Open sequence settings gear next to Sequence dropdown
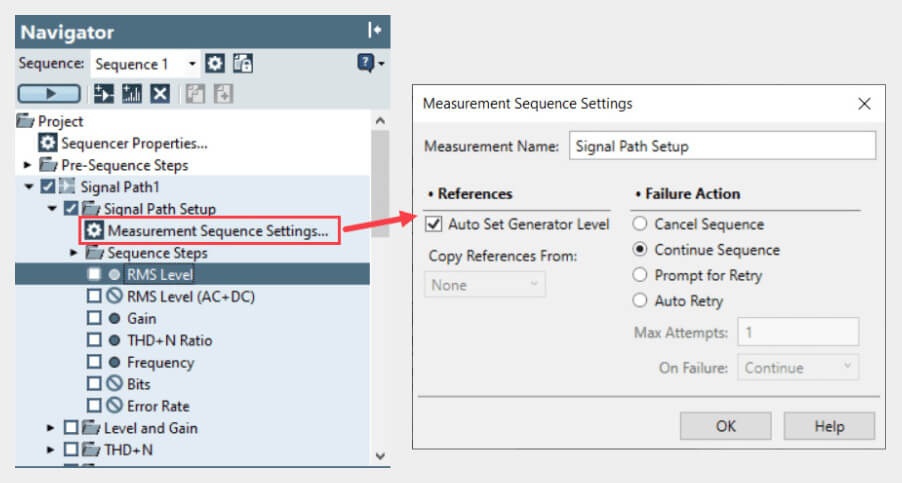This screenshot has height=483, width=902. [x=215, y=64]
